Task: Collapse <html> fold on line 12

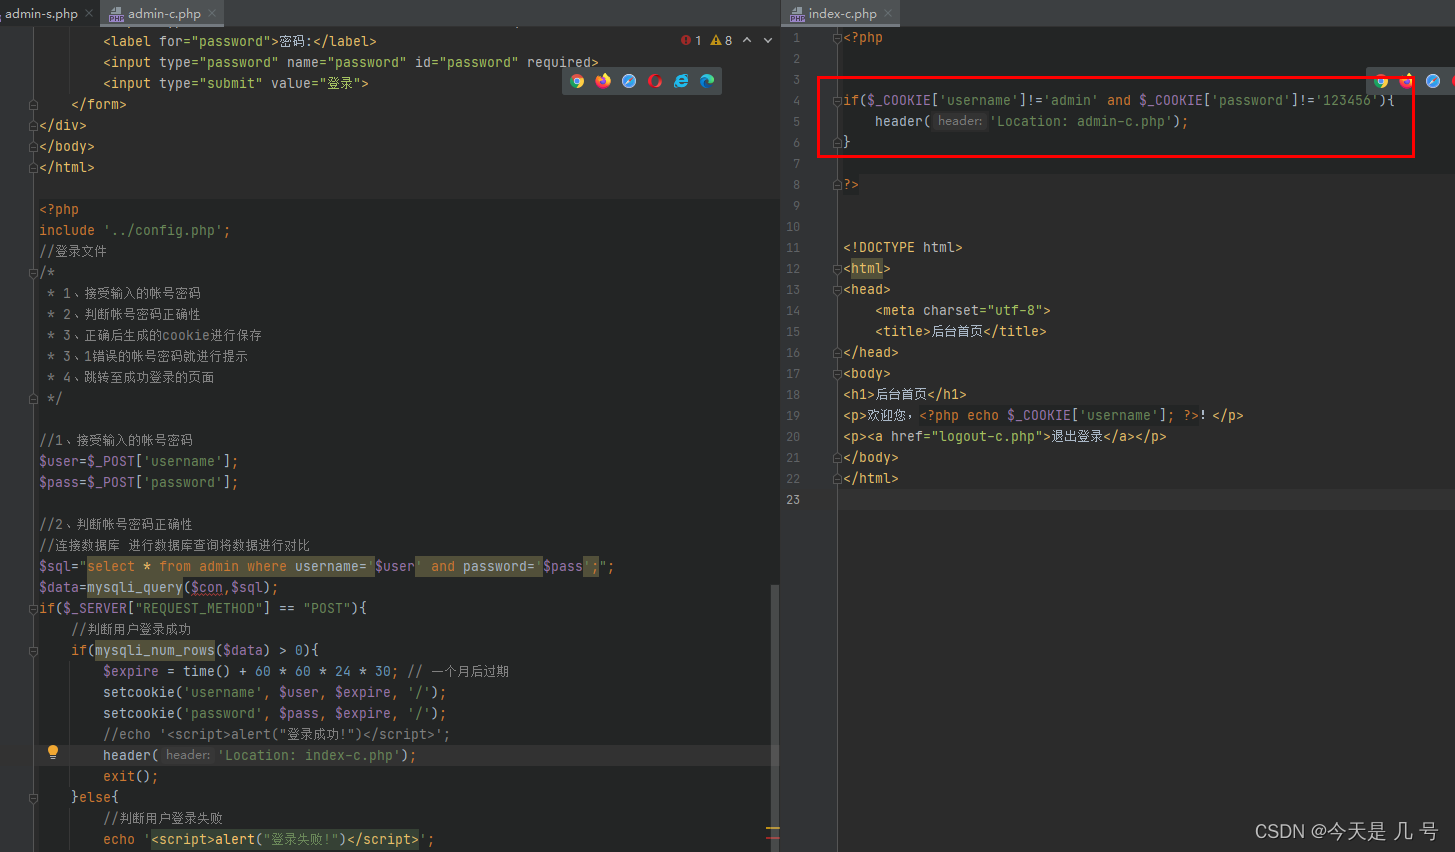Action: coord(837,269)
